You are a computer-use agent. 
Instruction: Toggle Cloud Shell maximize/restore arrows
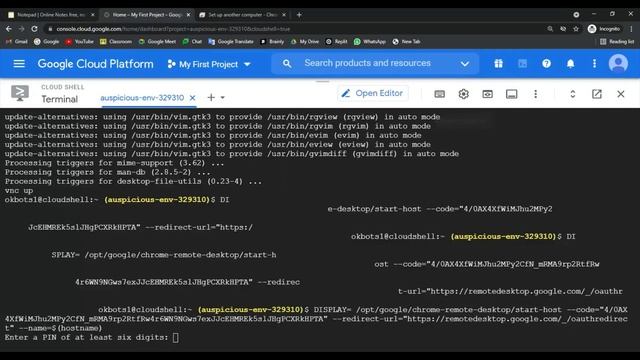click(573, 94)
